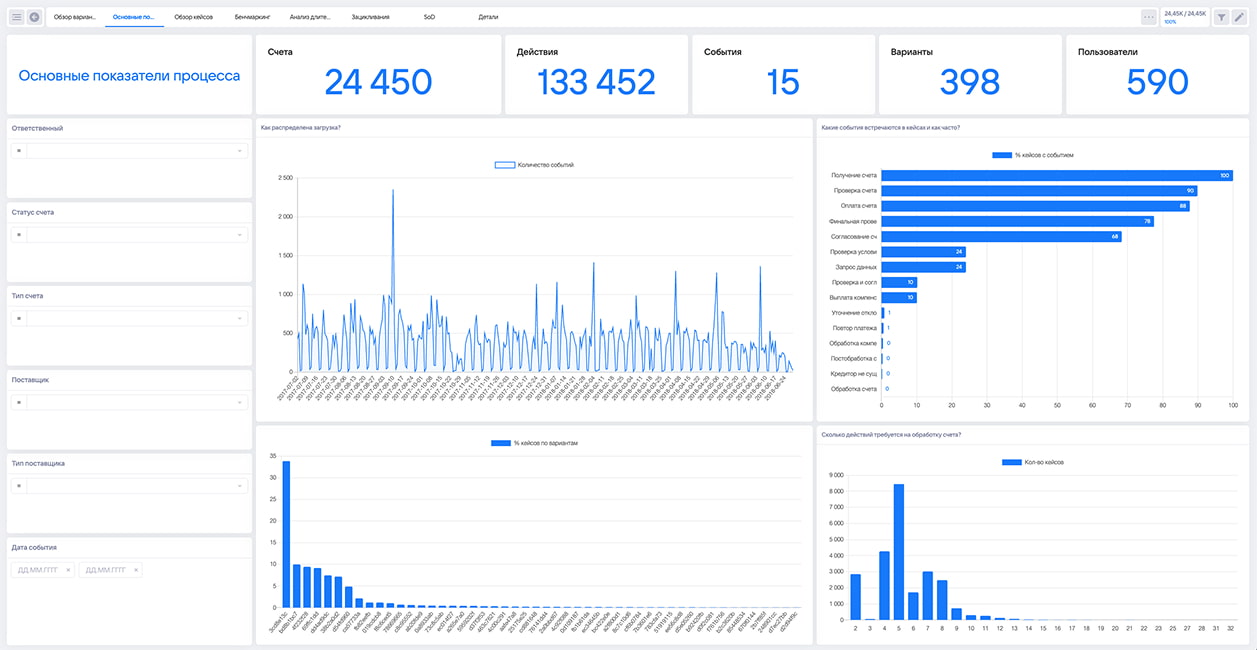Click the Оплата счета bar valued 88

1036,206
